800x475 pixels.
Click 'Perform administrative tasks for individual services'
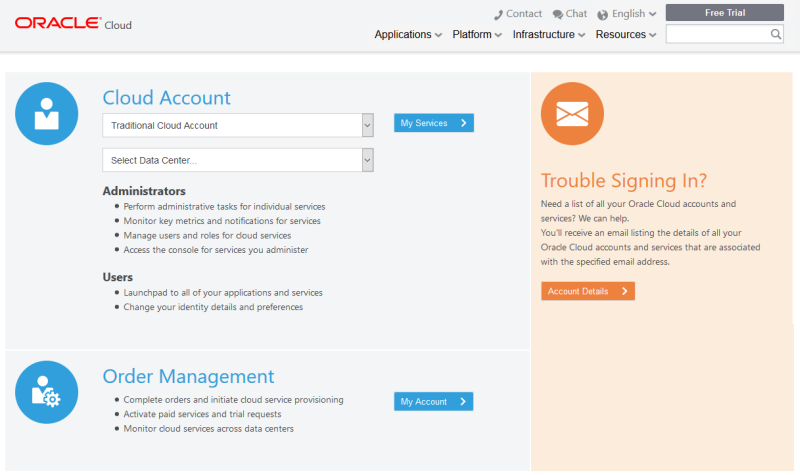point(224,207)
